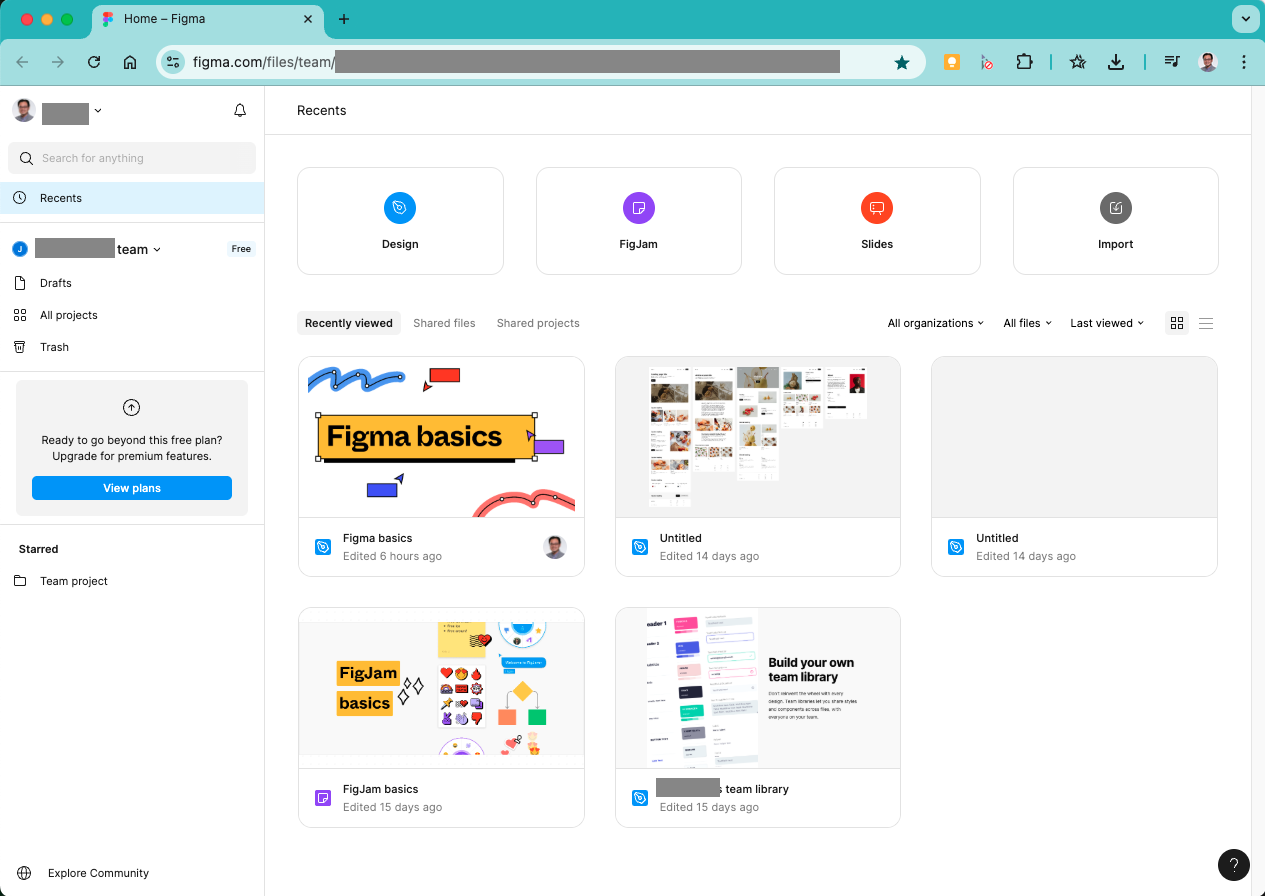The height and width of the screenshot is (896, 1265).
Task: Open browser extensions puzzle icon
Action: 1024,62
